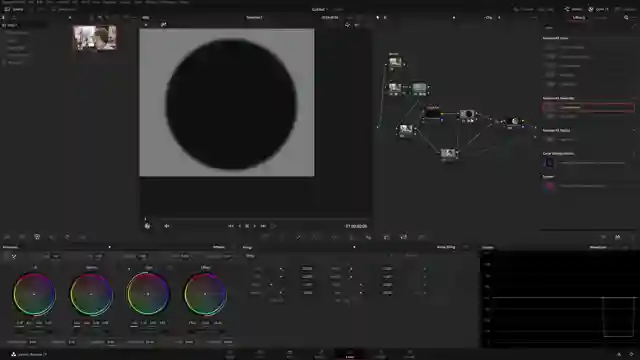Adjust the Lift color wheel
This screenshot has height=360, width=640.
point(34,294)
